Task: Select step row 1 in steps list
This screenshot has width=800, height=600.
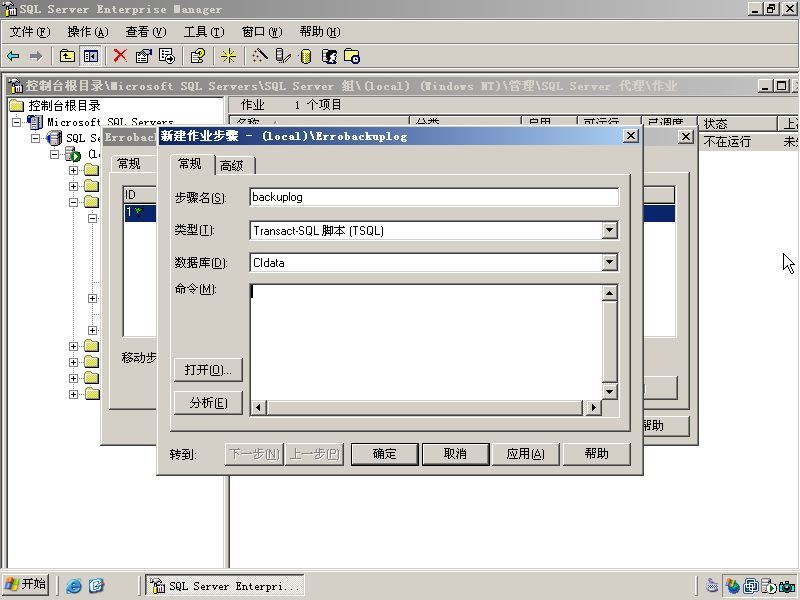Action: pyautogui.click(x=140, y=212)
